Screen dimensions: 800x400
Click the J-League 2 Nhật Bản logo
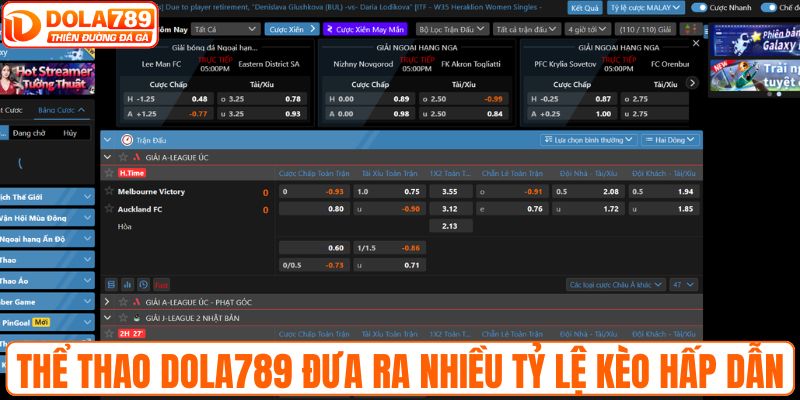pyautogui.click(x=137, y=317)
